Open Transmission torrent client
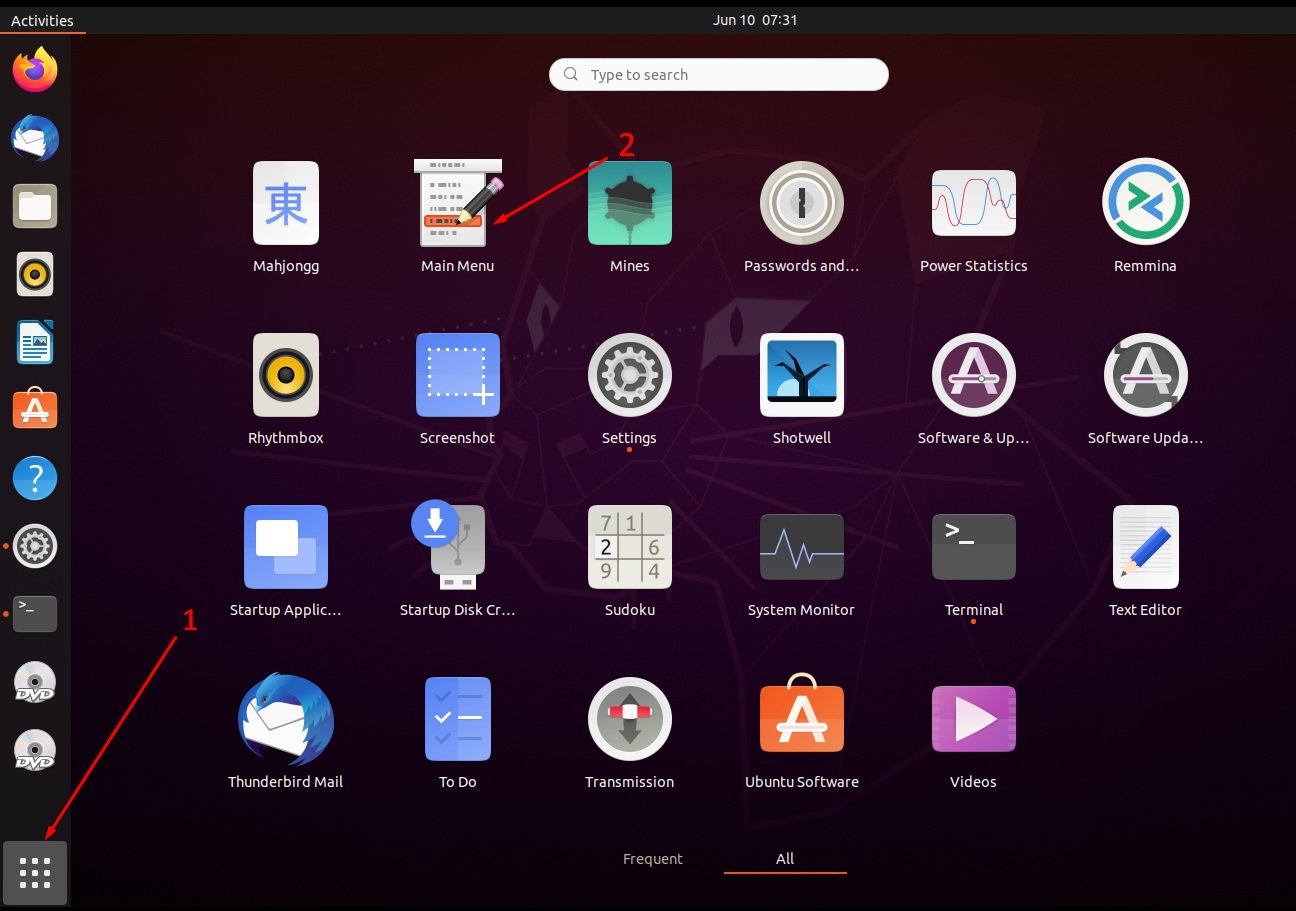Image resolution: width=1296 pixels, height=911 pixels. pyautogui.click(x=630, y=719)
